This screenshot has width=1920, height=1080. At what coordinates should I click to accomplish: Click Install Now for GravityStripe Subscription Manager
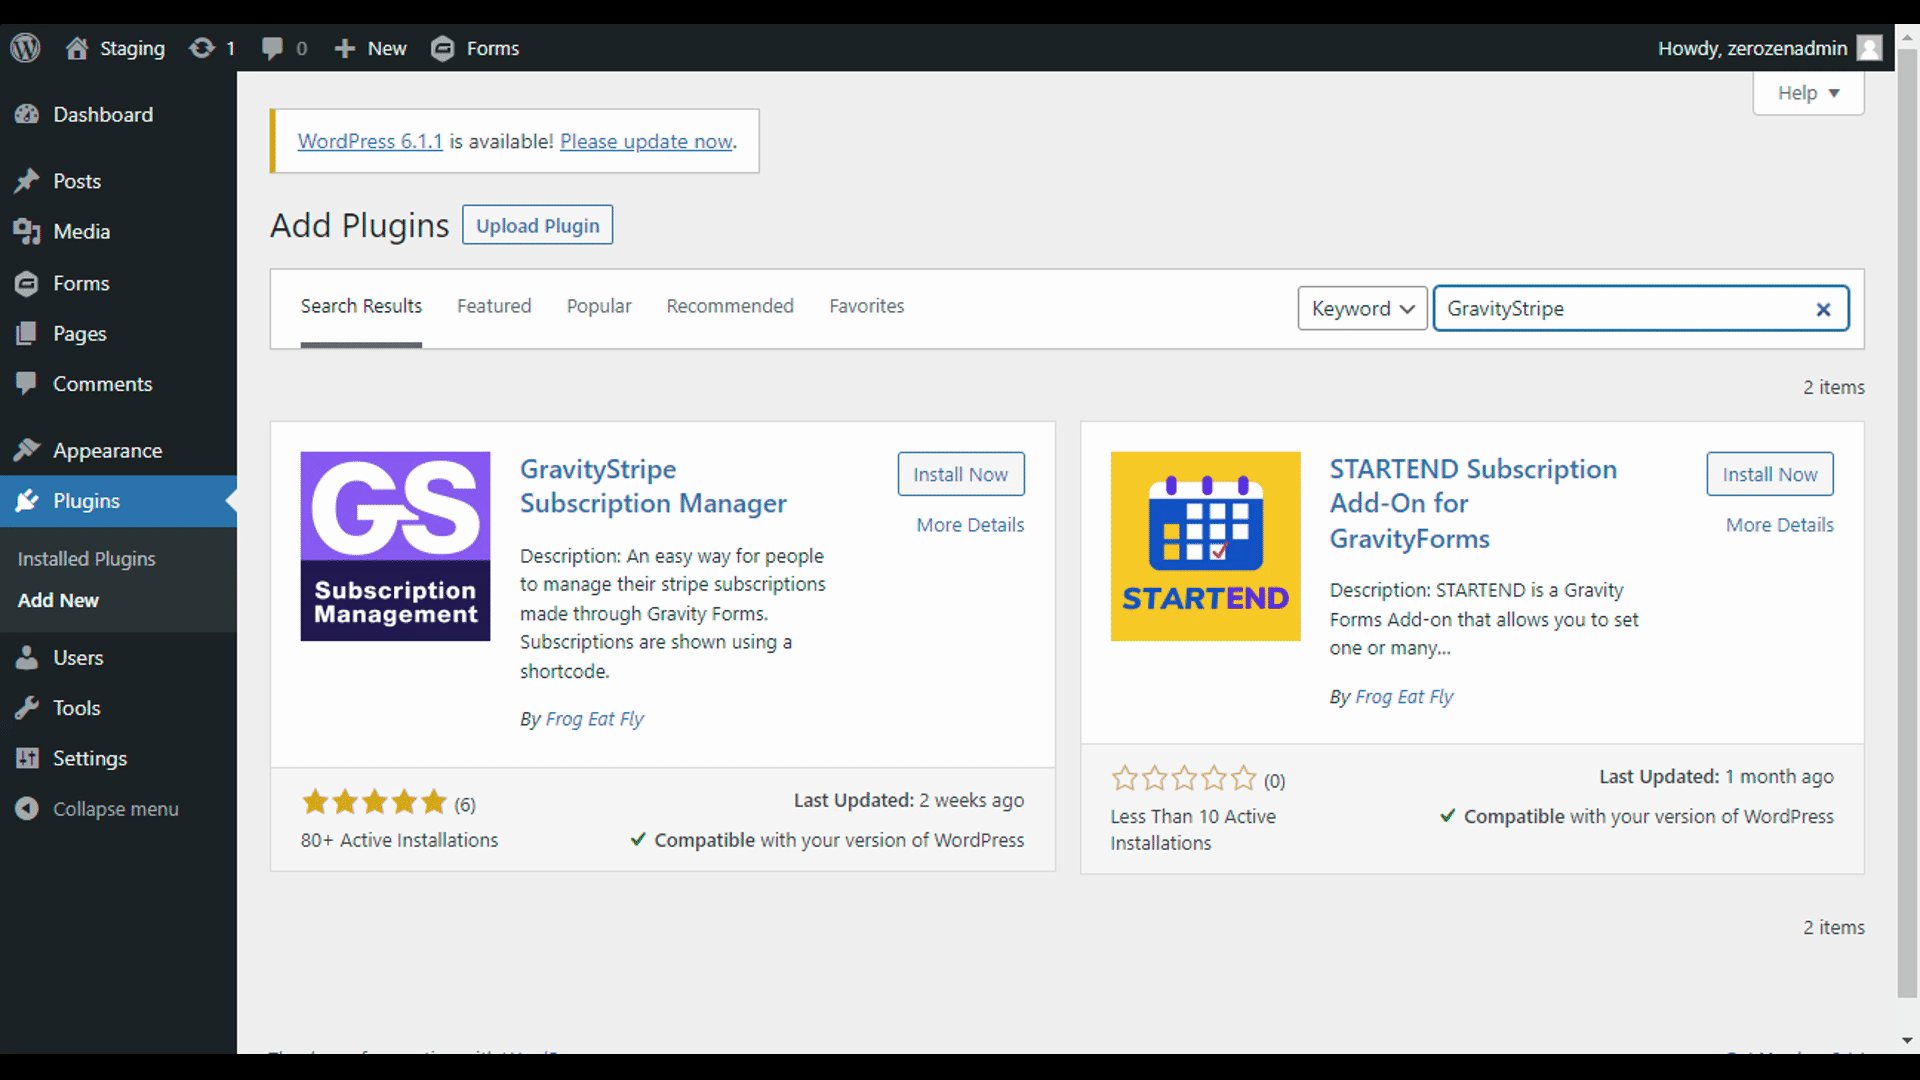960,473
